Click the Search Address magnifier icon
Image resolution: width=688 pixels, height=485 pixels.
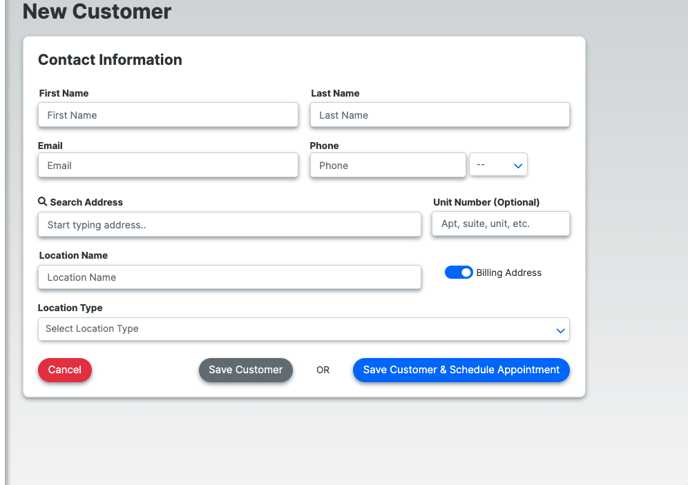click(42, 201)
